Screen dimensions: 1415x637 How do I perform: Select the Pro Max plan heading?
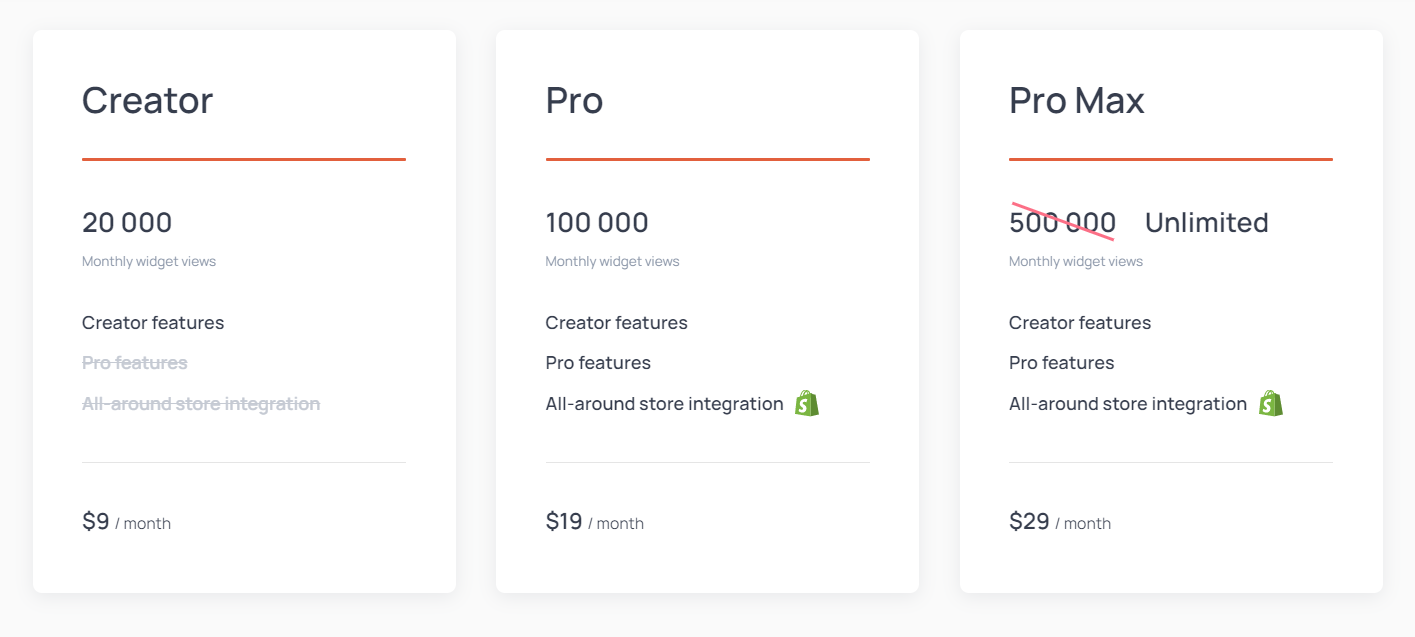[1077, 100]
